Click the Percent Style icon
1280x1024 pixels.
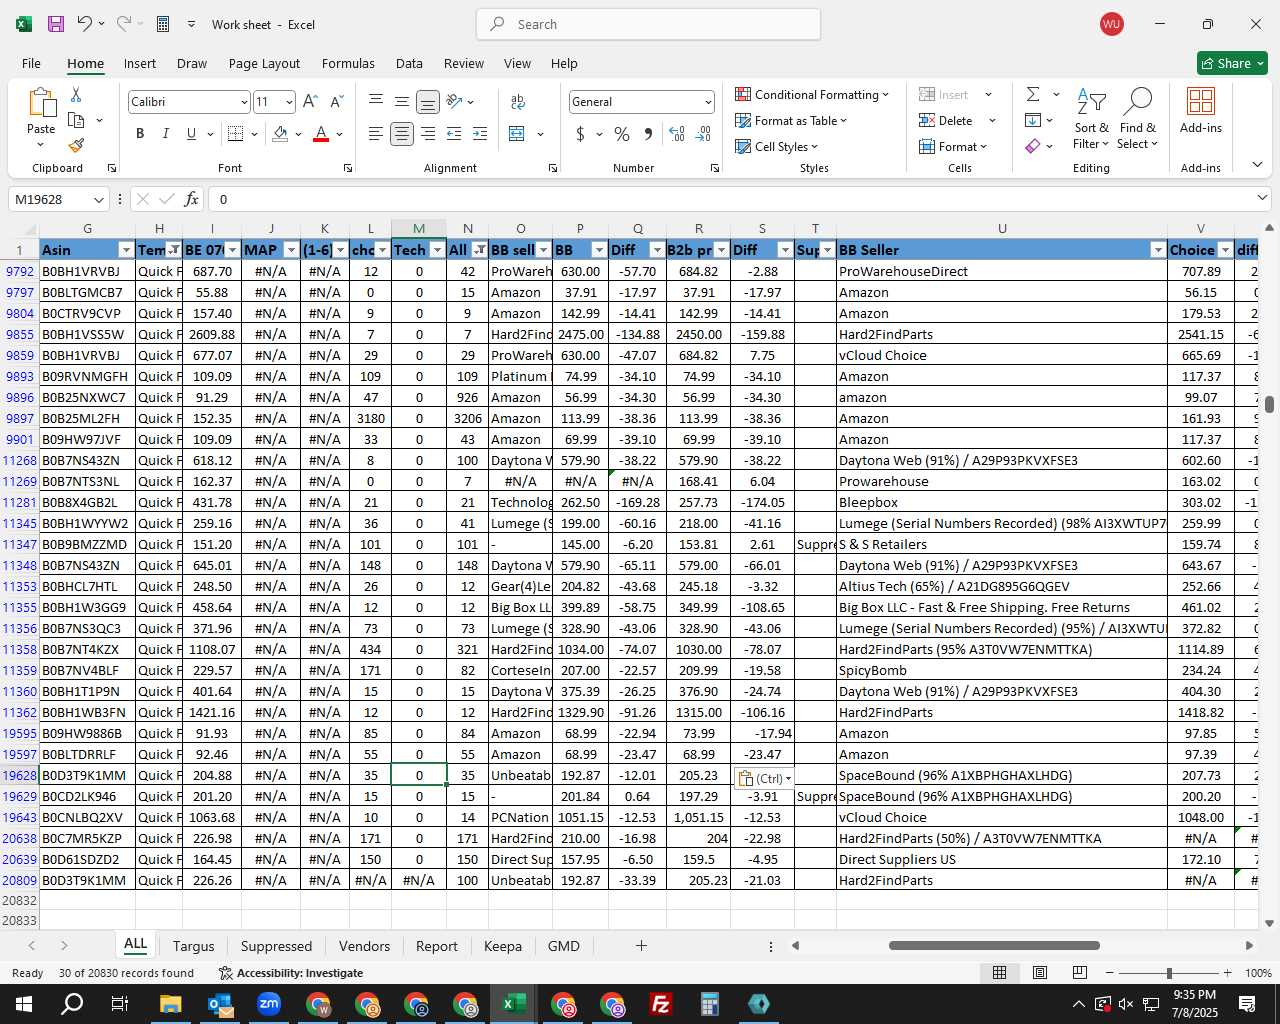point(622,134)
